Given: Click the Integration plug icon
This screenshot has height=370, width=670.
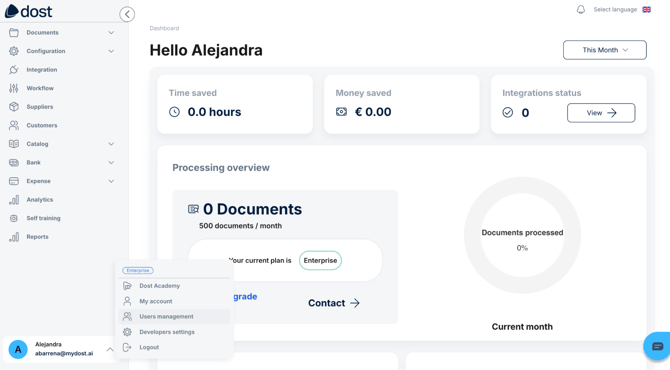Looking at the screenshot, I should click(x=14, y=70).
